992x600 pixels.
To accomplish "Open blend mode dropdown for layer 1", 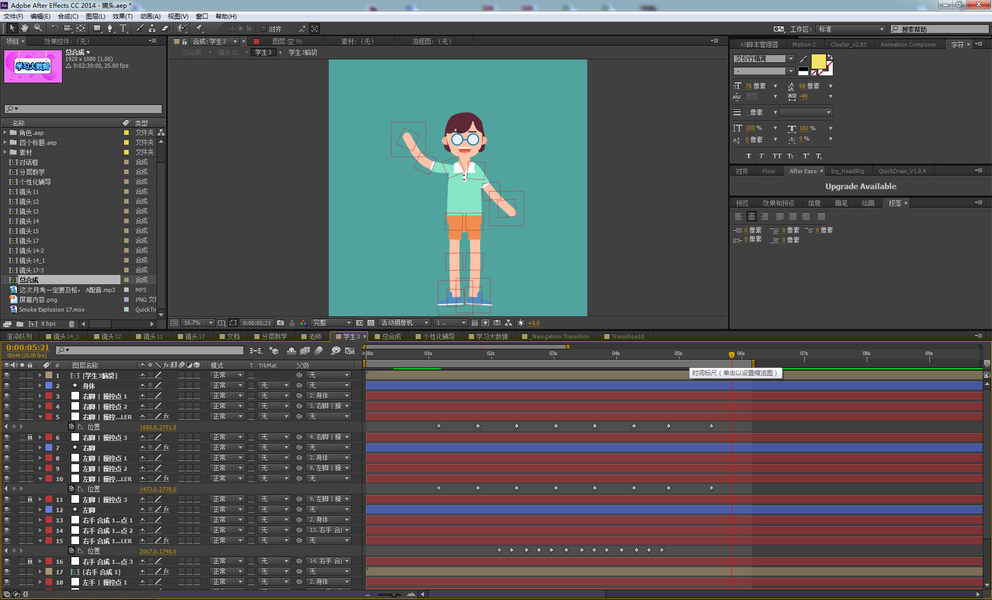I will [x=226, y=375].
